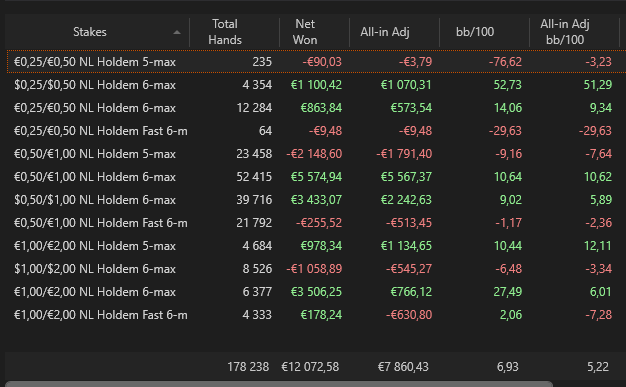Select the €0,25/€0,50 NL Holdem 5-max row

pyautogui.click(x=316, y=62)
